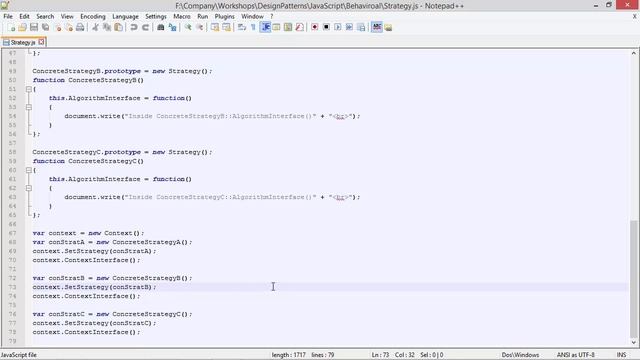Screen dimensions: 640x360
Task: Click the Open file folder icon
Action: click(22, 27)
